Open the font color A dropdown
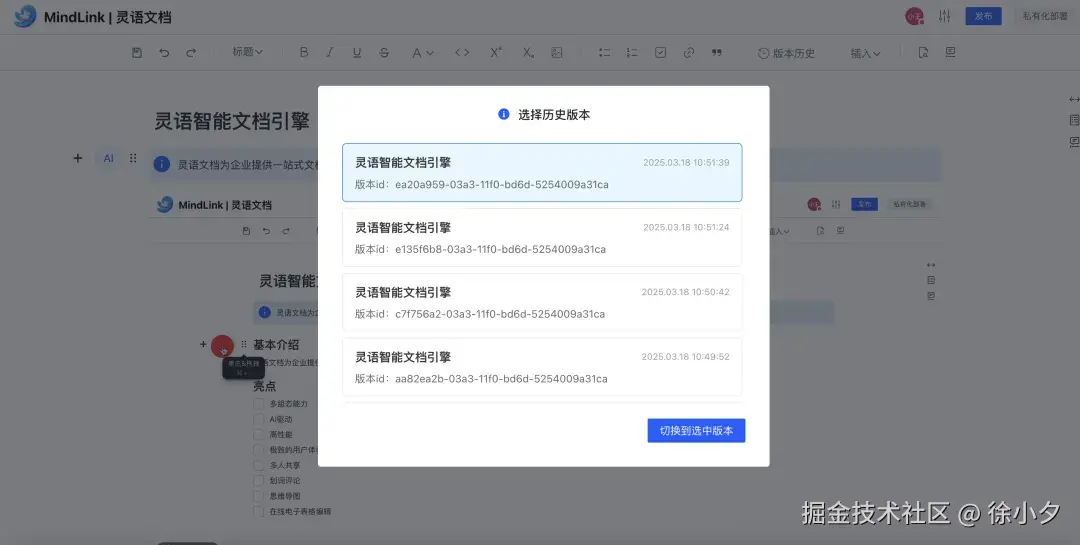The image size is (1080, 545). pyautogui.click(x=422, y=52)
